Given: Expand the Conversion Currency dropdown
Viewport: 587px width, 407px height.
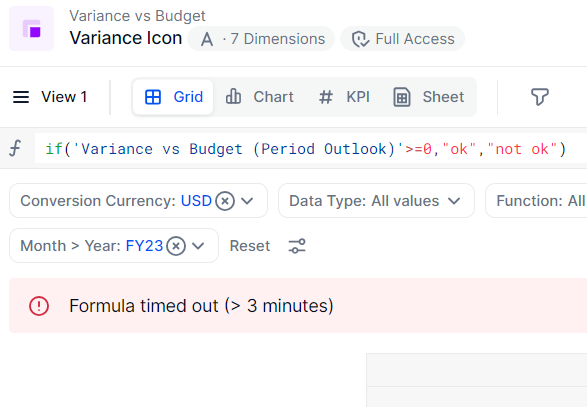Looking at the screenshot, I should [x=247, y=201].
